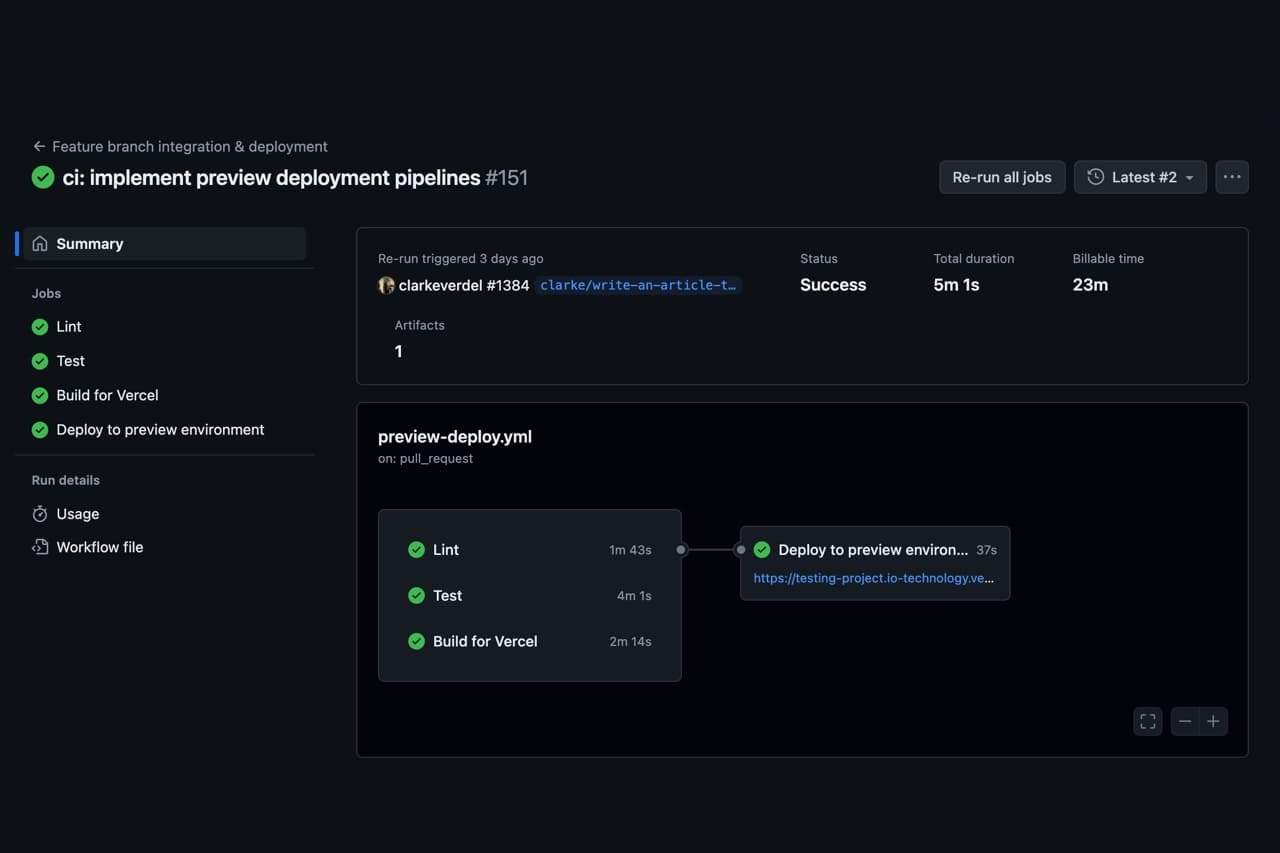The height and width of the screenshot is (853, 1280).
Task: Click the green check on the Deploy graph node
Action: [x=762, y=549]
